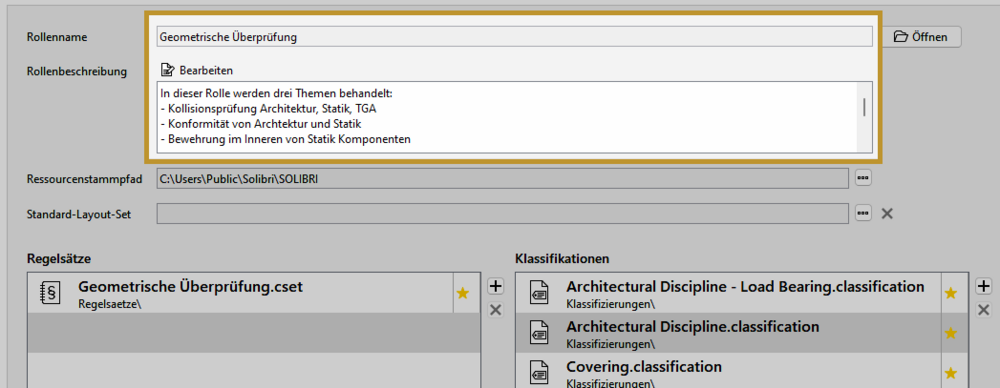1000x388 pixels.
Task: Click the Rollenbeschreibung label
Action: (x=77, y=71)
